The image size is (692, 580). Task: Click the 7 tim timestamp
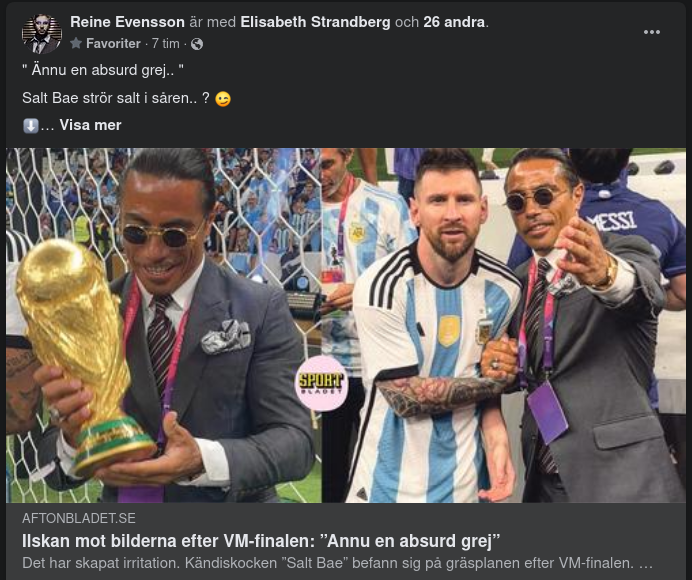(x=165, y=43)
